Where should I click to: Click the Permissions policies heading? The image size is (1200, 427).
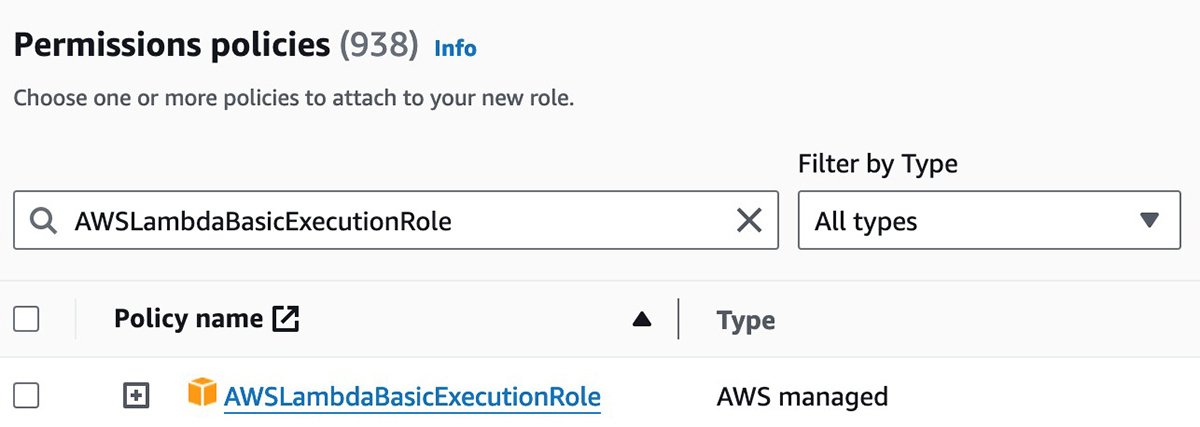tap(171, 45)
